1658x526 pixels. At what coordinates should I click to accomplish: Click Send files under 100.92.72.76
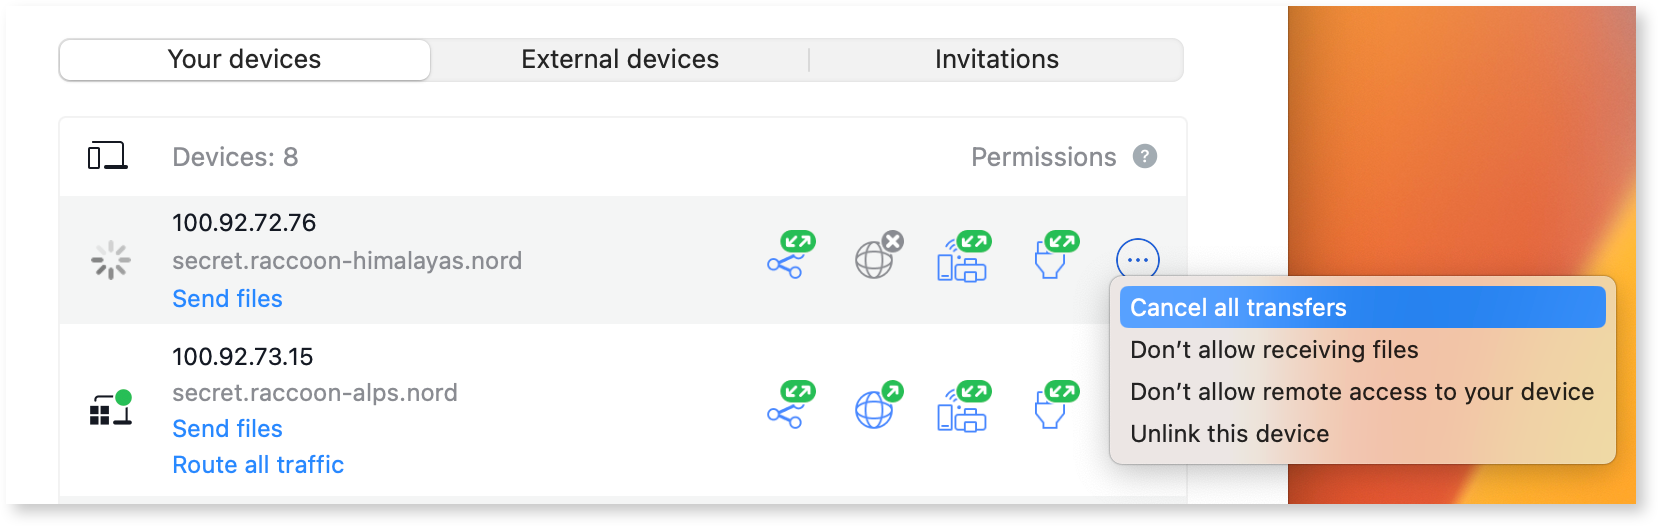227,299
